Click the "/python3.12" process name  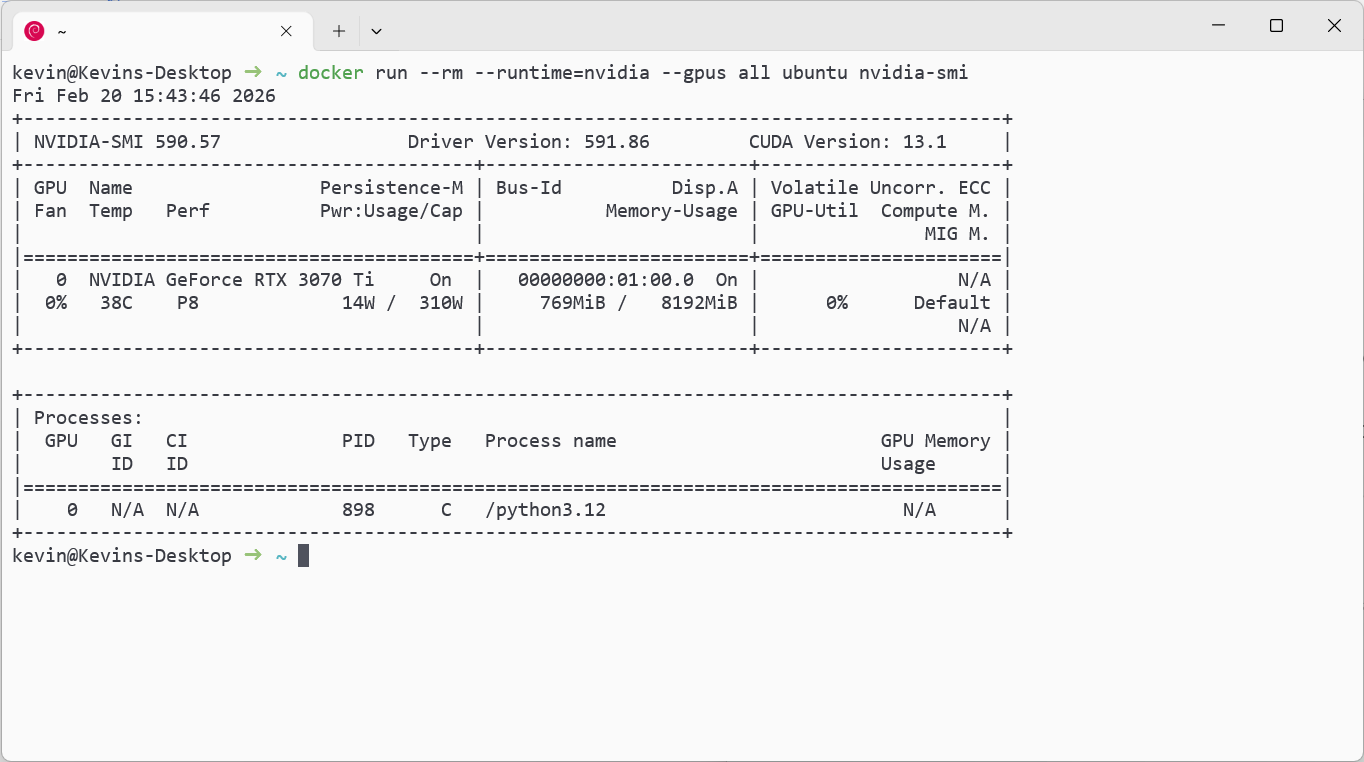(x=545, y=510)
